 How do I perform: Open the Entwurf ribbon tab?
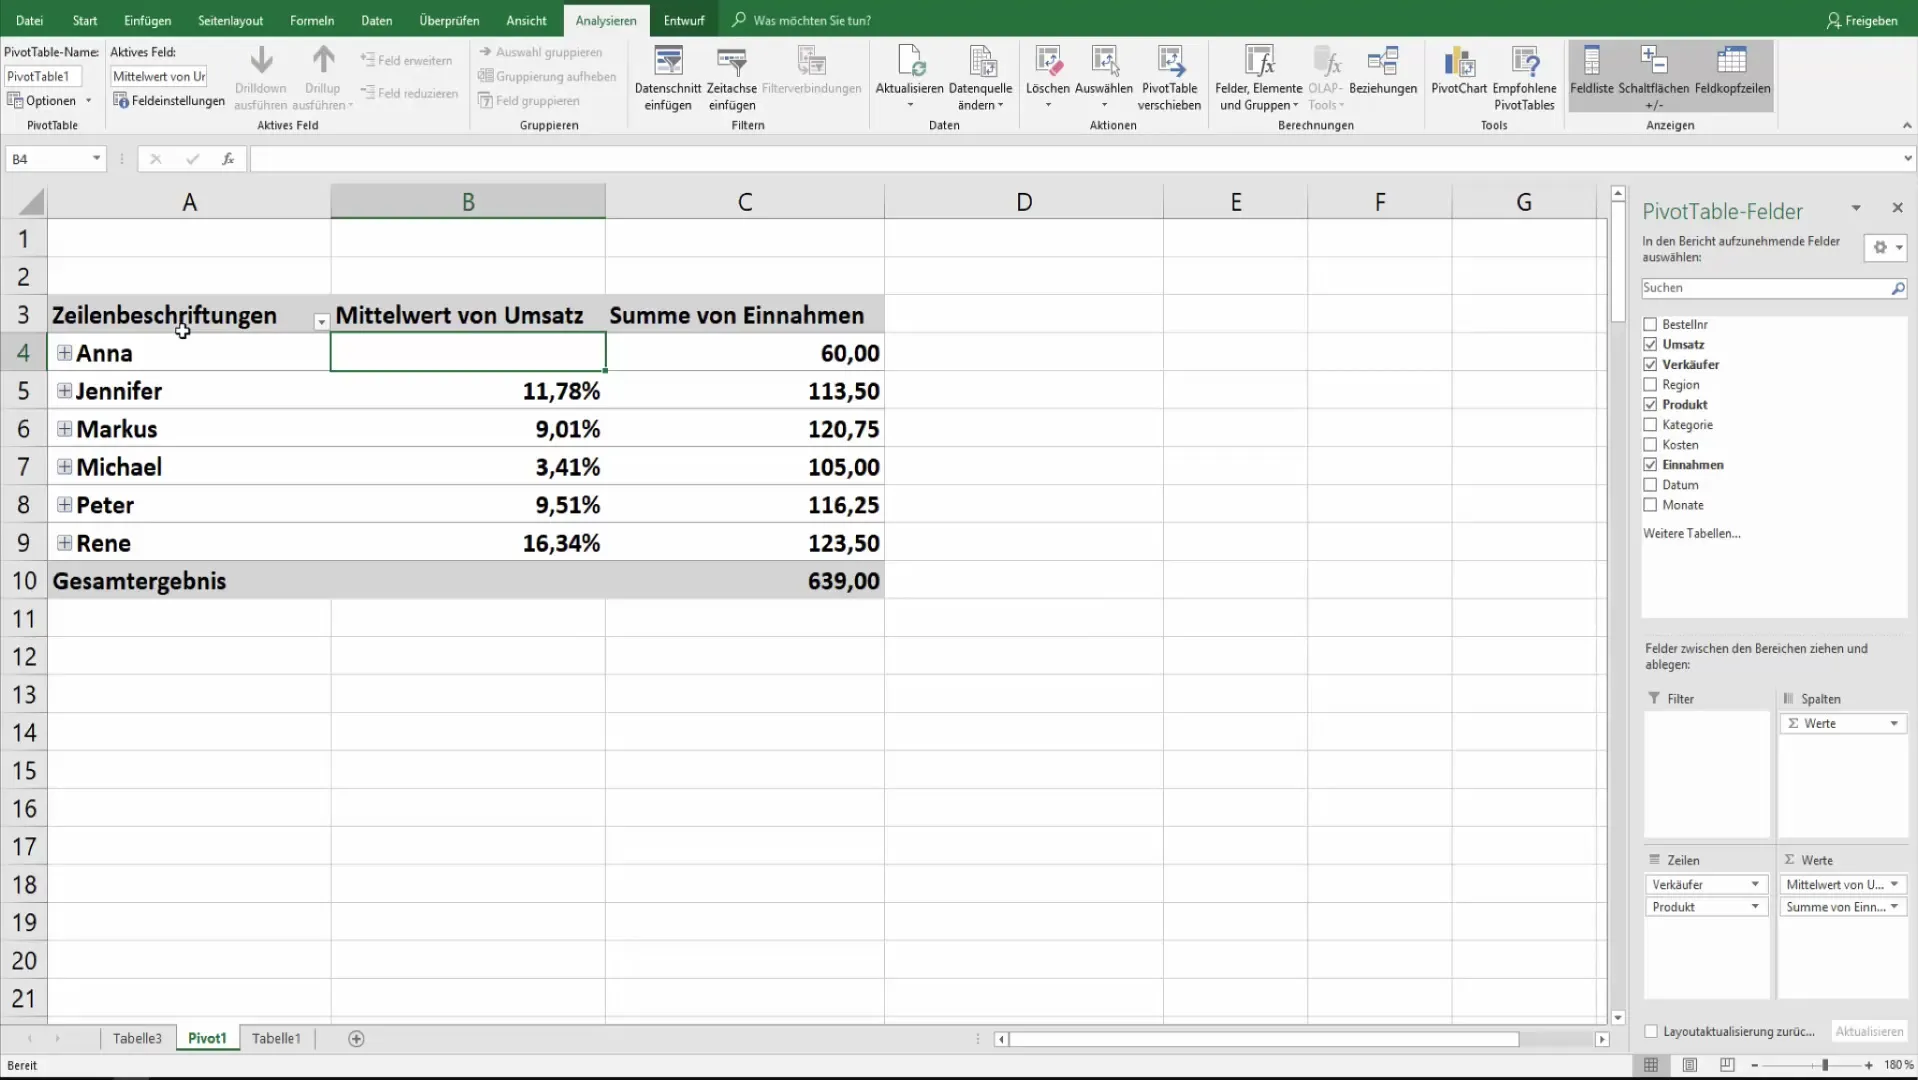684,20
